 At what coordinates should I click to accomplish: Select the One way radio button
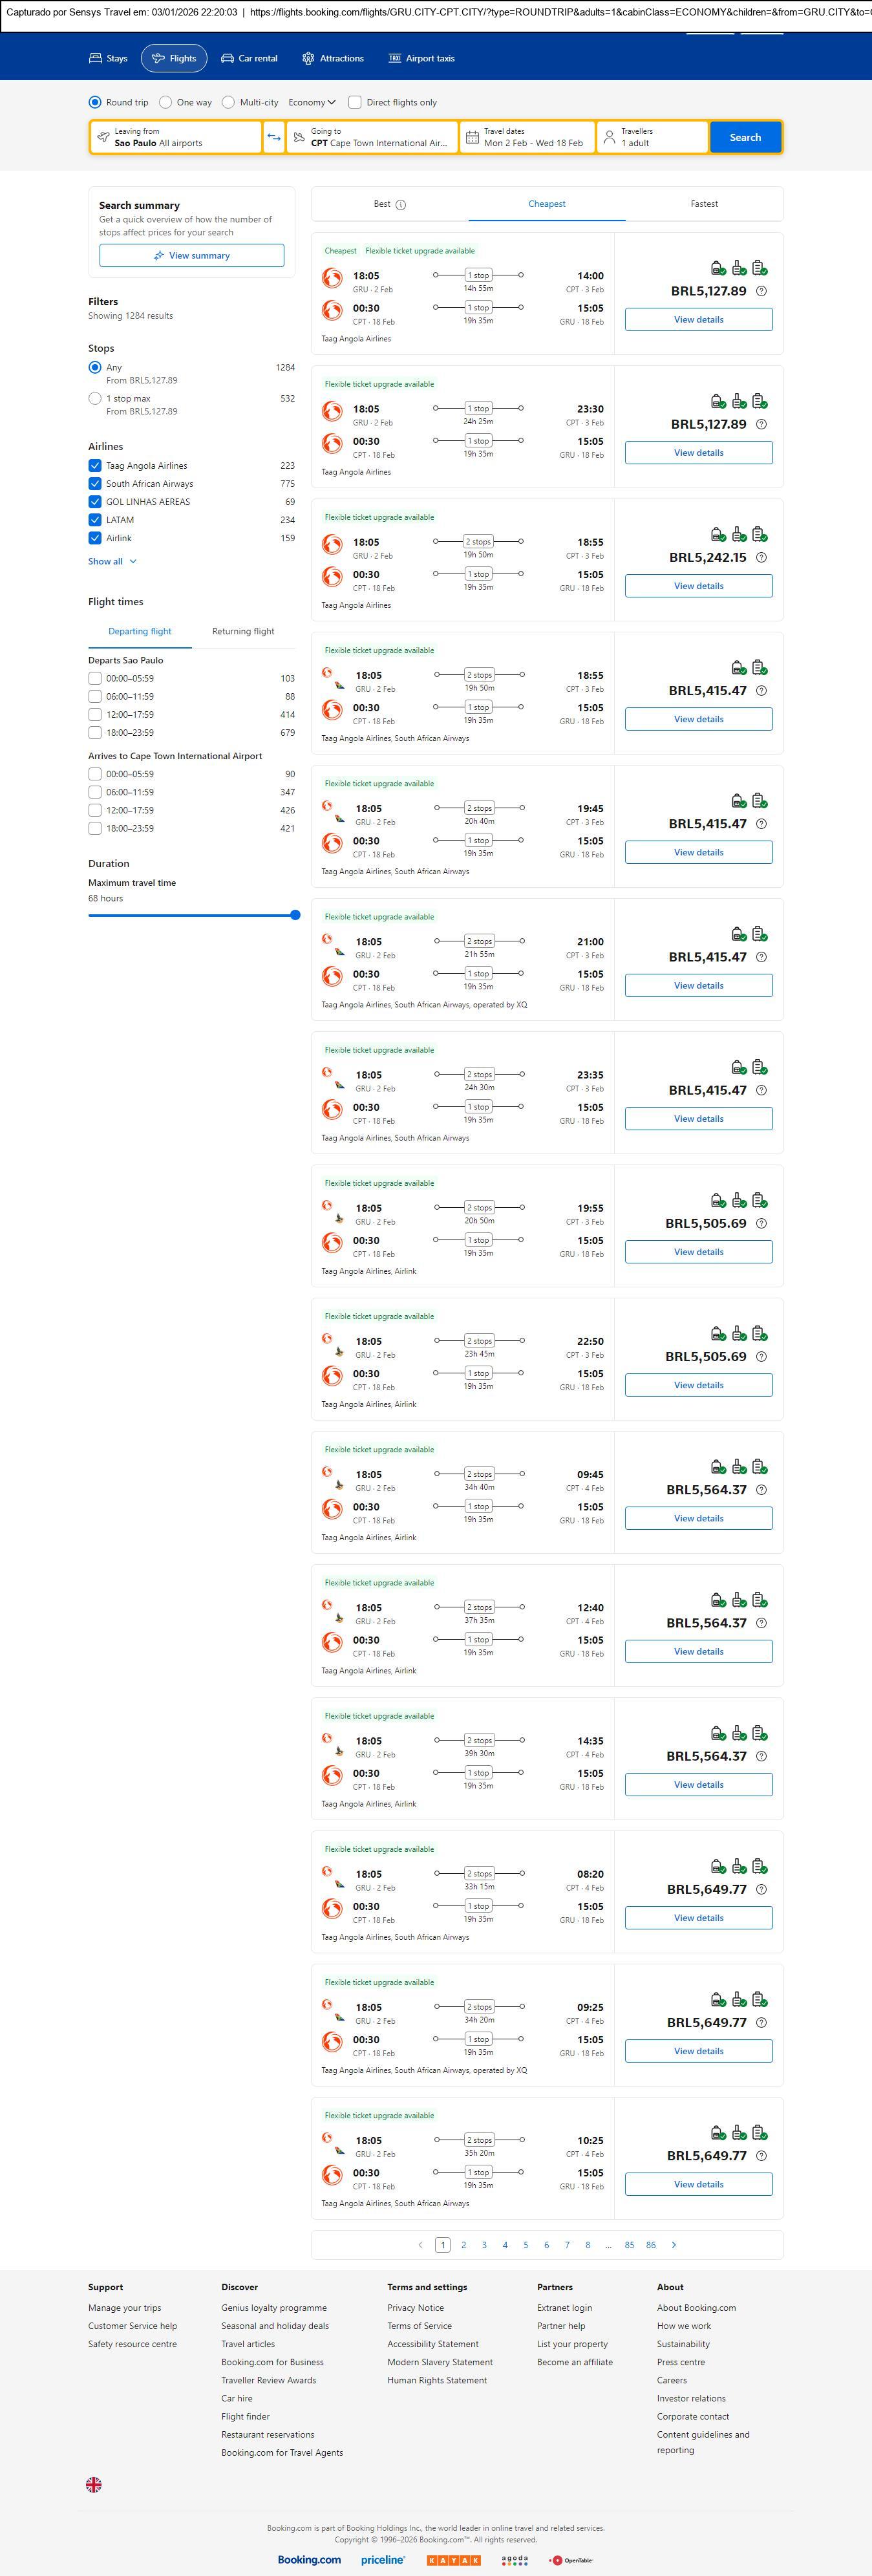point(166,102)
